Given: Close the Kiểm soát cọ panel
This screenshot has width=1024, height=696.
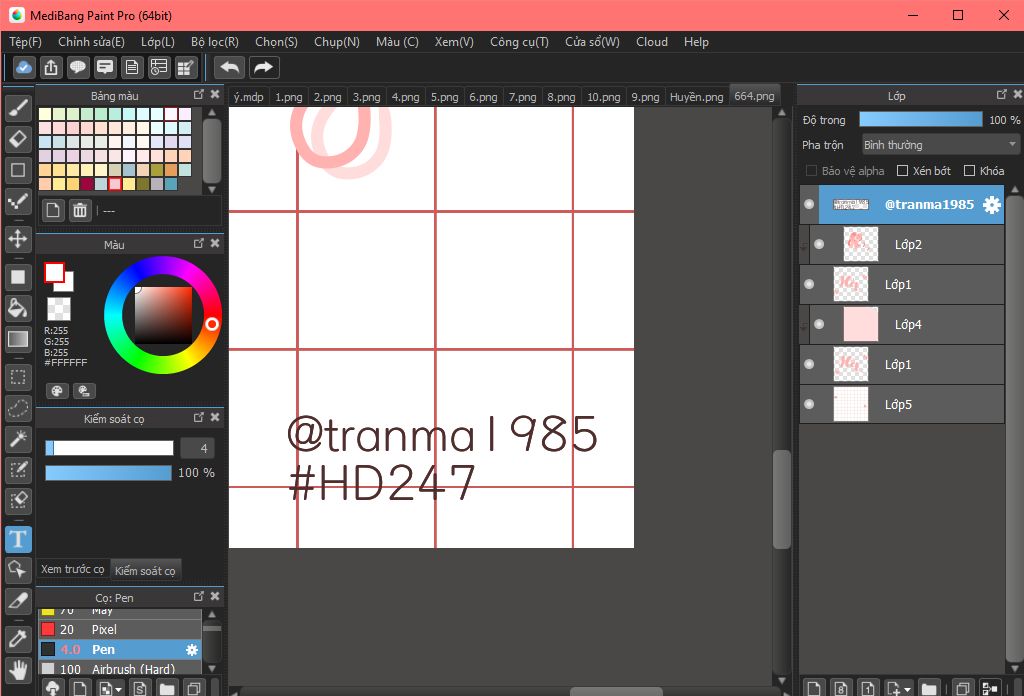Looking at the screenshot, I should [x=215, y=417].
